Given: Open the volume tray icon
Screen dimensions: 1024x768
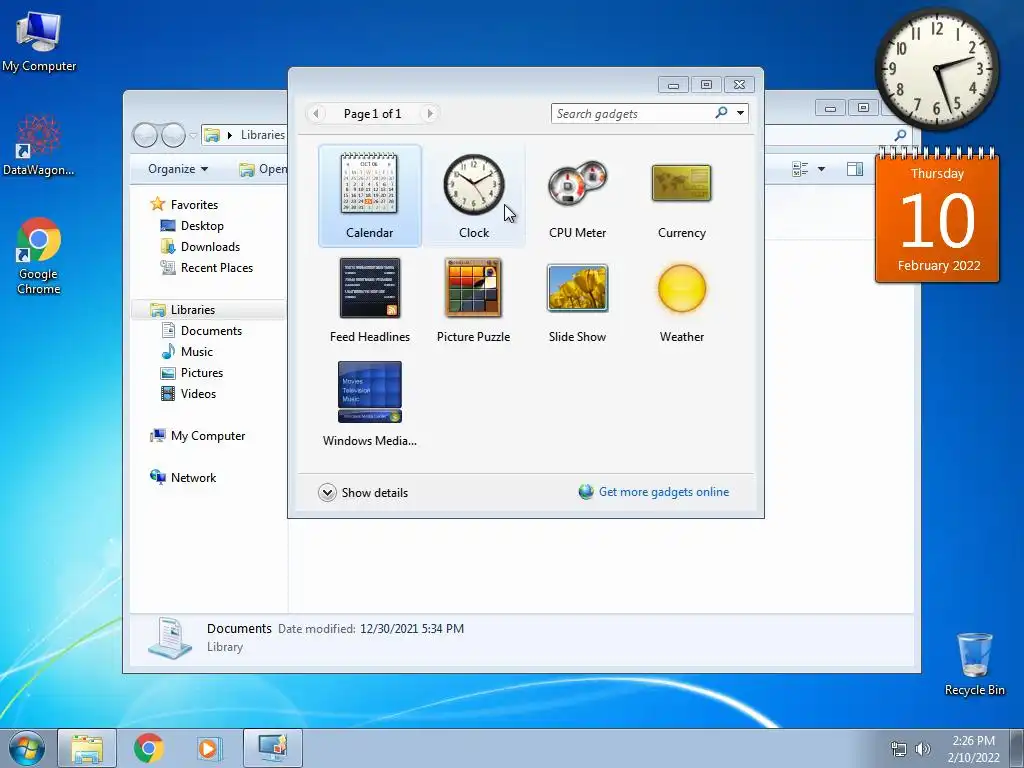Looking at the screenshot, I should click(922, 749).
